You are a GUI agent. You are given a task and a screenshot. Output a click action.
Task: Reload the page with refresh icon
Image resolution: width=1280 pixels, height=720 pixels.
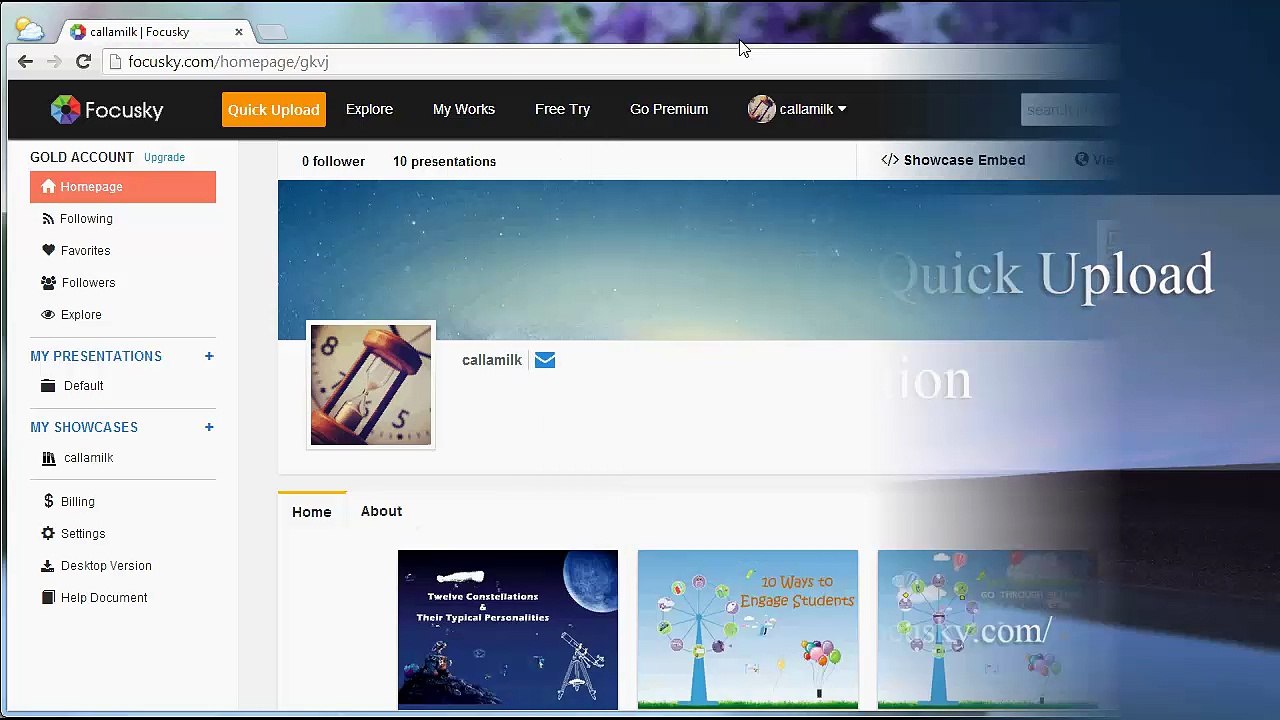pyautogui.click(x=84, y=62)
